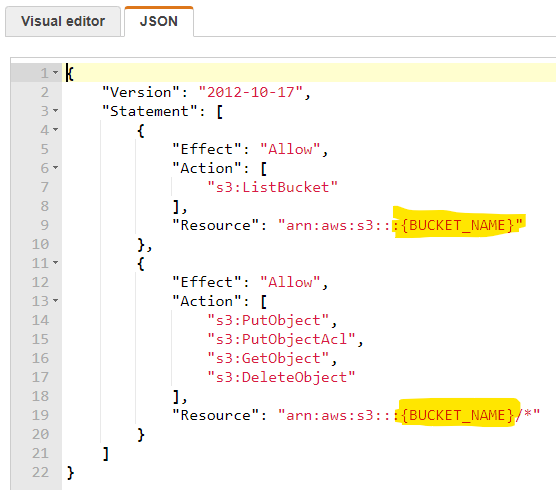556x490 pixels.
Task: Click line number 9 in the gutter
Action: 44,225
